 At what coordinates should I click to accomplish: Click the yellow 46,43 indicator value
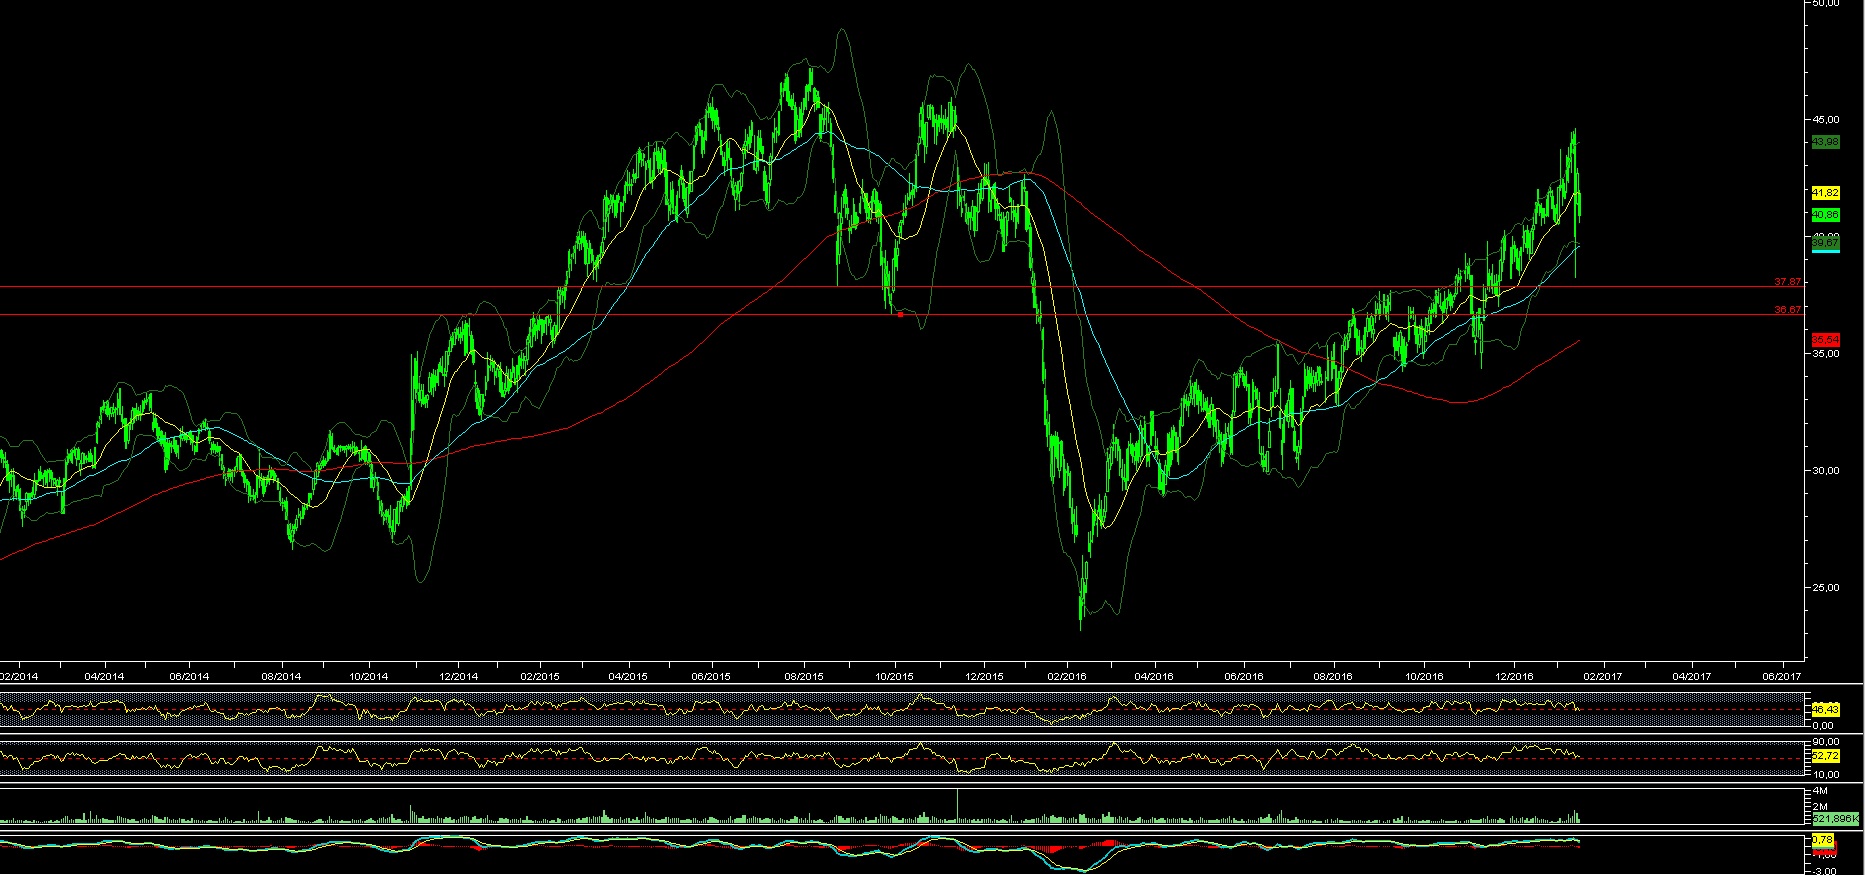[x=1825, y=709]
